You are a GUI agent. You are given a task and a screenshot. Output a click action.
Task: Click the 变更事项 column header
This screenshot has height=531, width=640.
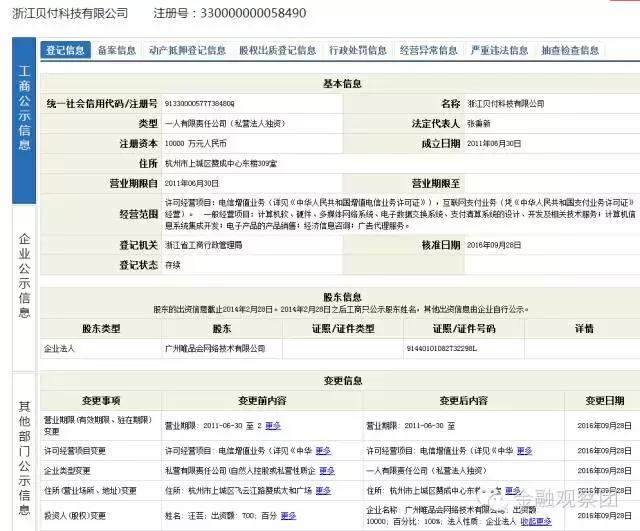tap(101, 400)
